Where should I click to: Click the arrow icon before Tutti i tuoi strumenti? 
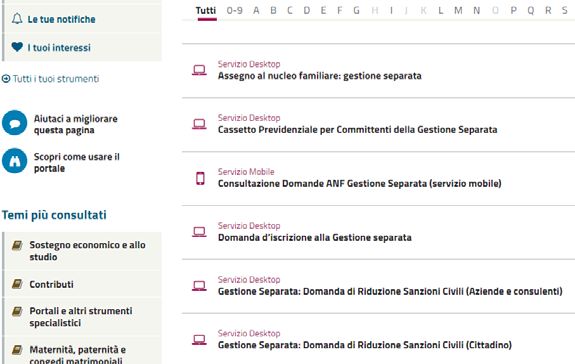[x=6, y=78]
